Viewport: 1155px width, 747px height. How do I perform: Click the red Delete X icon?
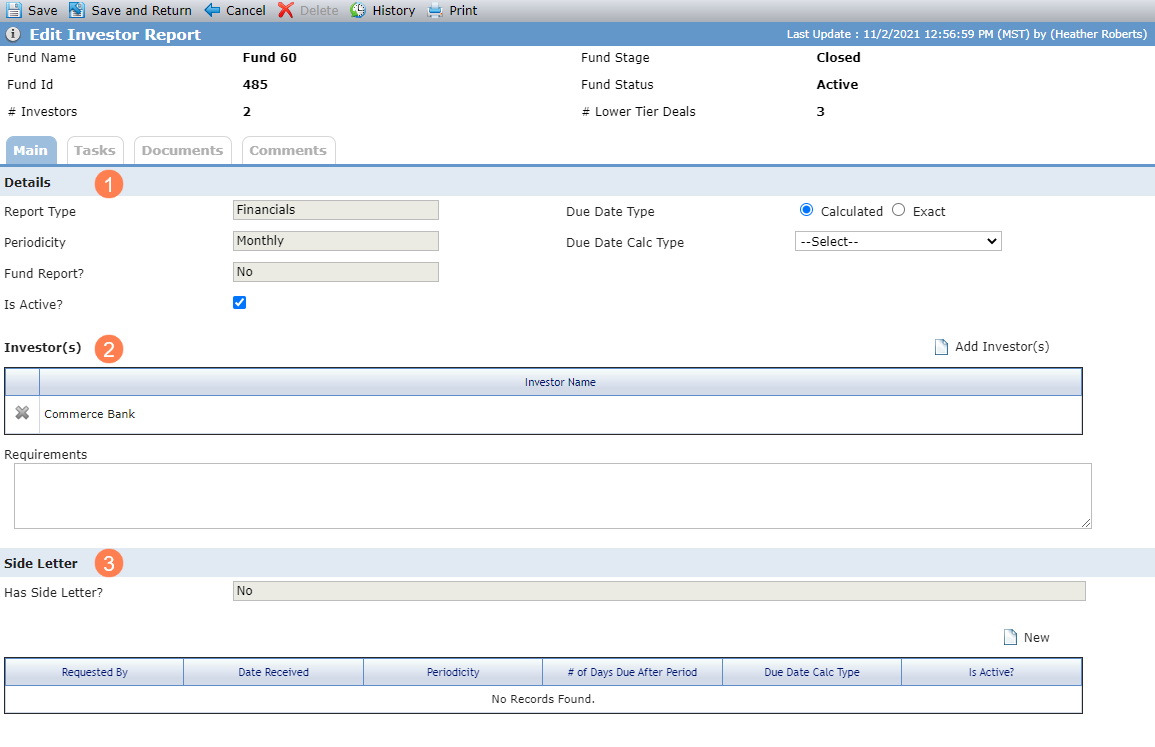[x=286, y=10]
